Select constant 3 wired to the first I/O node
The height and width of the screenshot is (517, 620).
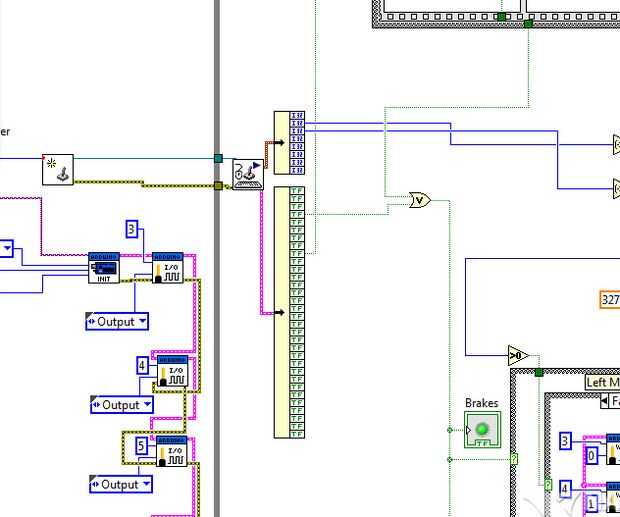pyautogui.click(x=132, y=229)
